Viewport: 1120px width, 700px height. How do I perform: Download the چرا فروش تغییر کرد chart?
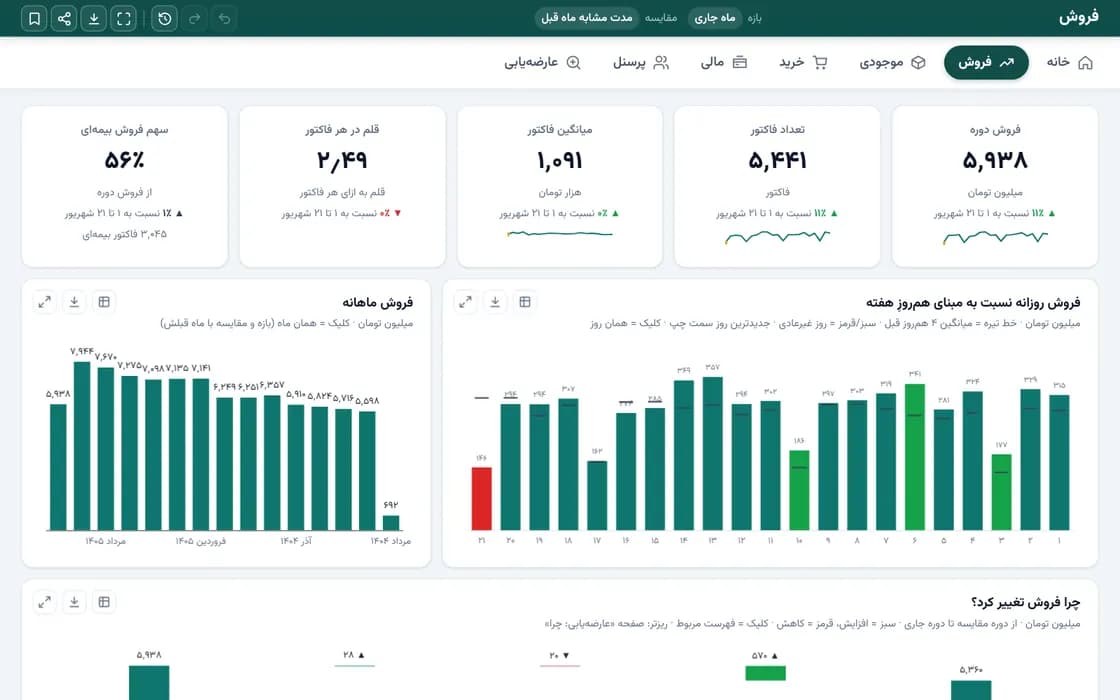[74, 602]
